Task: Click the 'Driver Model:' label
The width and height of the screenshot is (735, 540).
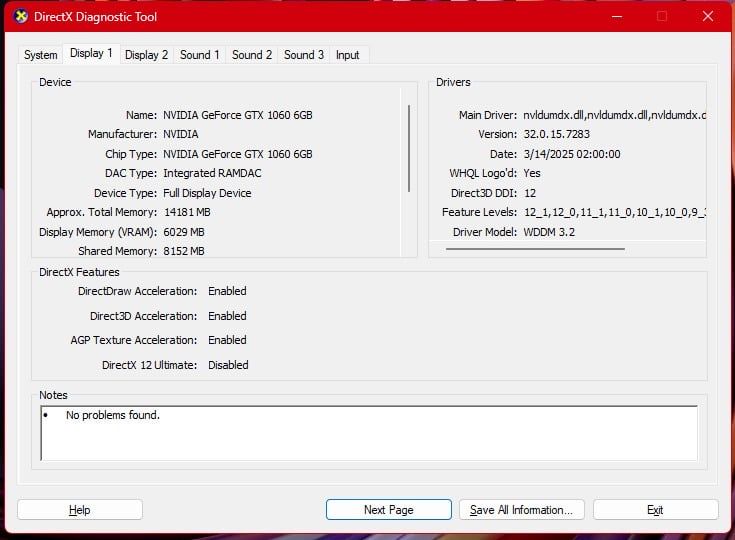Action: (485, 232)
